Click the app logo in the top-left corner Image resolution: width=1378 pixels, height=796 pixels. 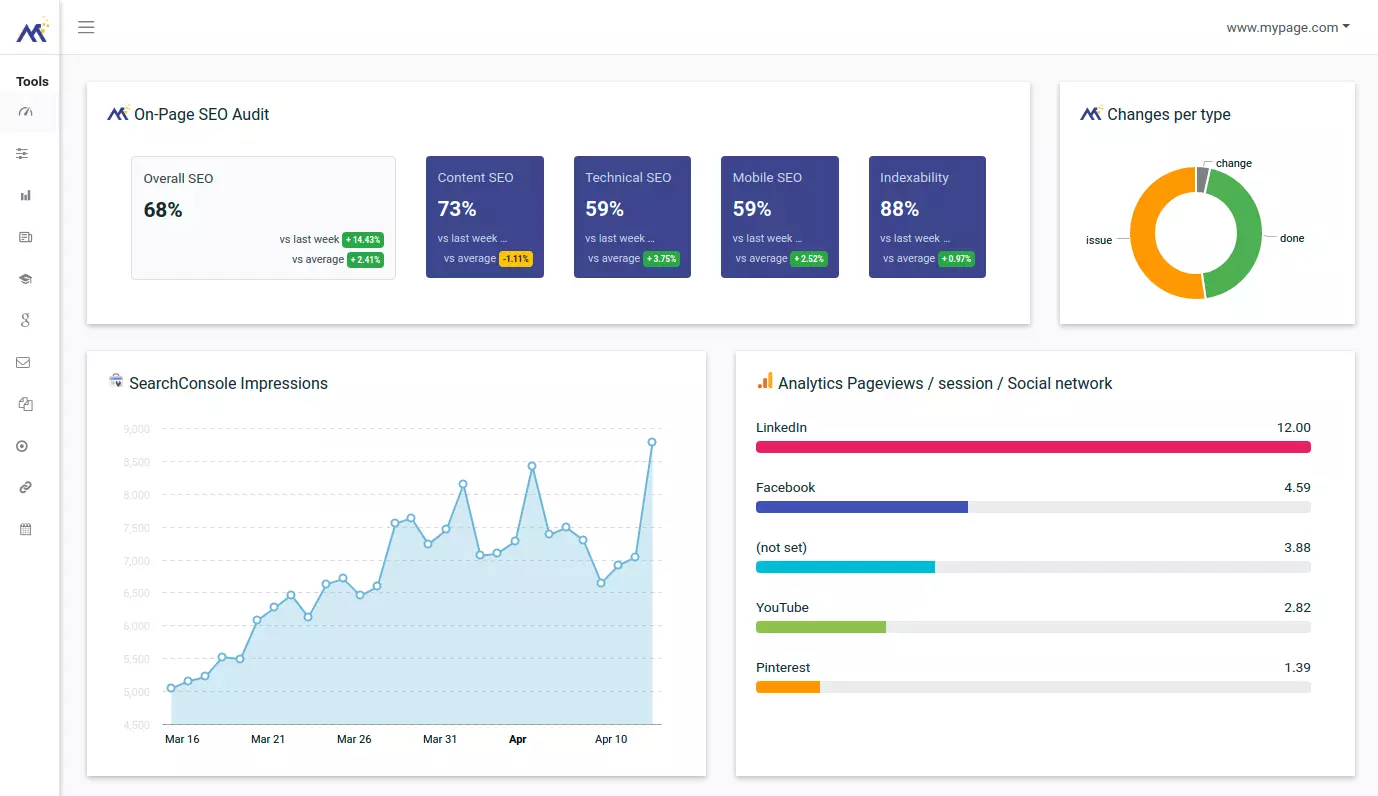[32, 30]
